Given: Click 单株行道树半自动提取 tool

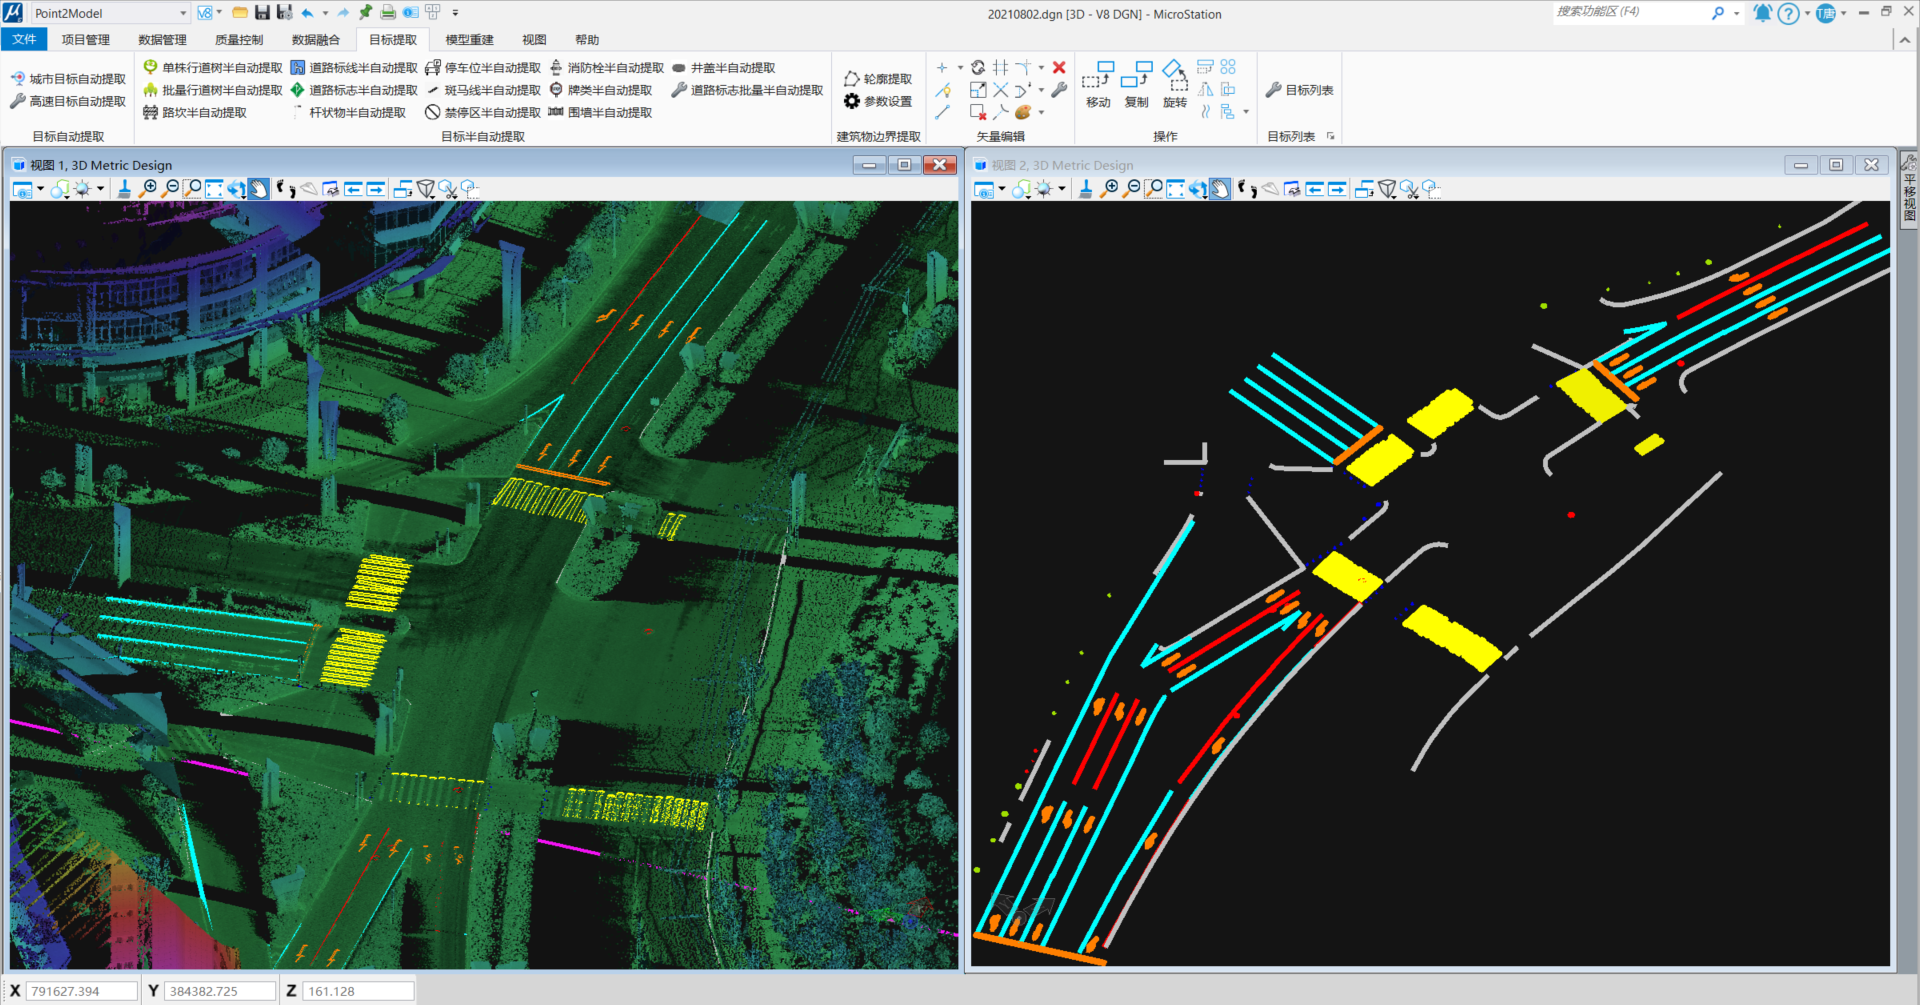Looking at the screenshot, I should pyautogui.click(x=213, y=67).
